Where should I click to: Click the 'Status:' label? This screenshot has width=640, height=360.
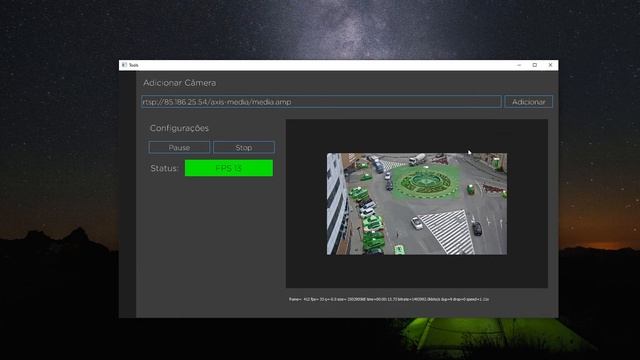click(x=164, y=168)
